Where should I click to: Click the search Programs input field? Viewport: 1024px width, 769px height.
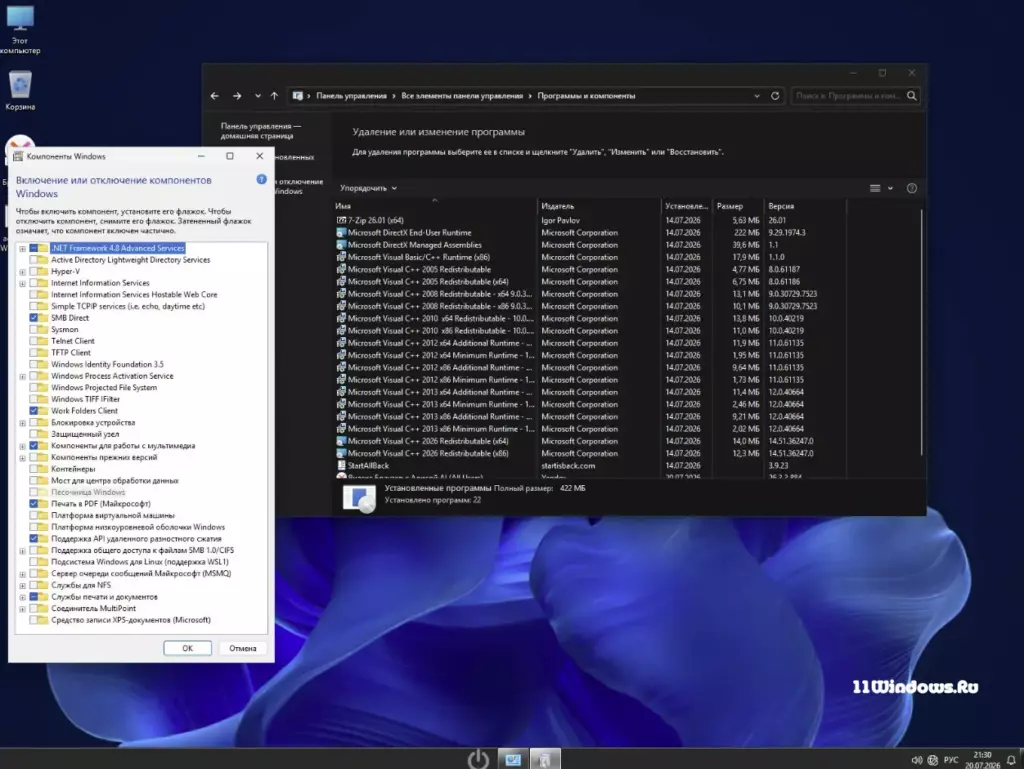[x=848, y=96]
